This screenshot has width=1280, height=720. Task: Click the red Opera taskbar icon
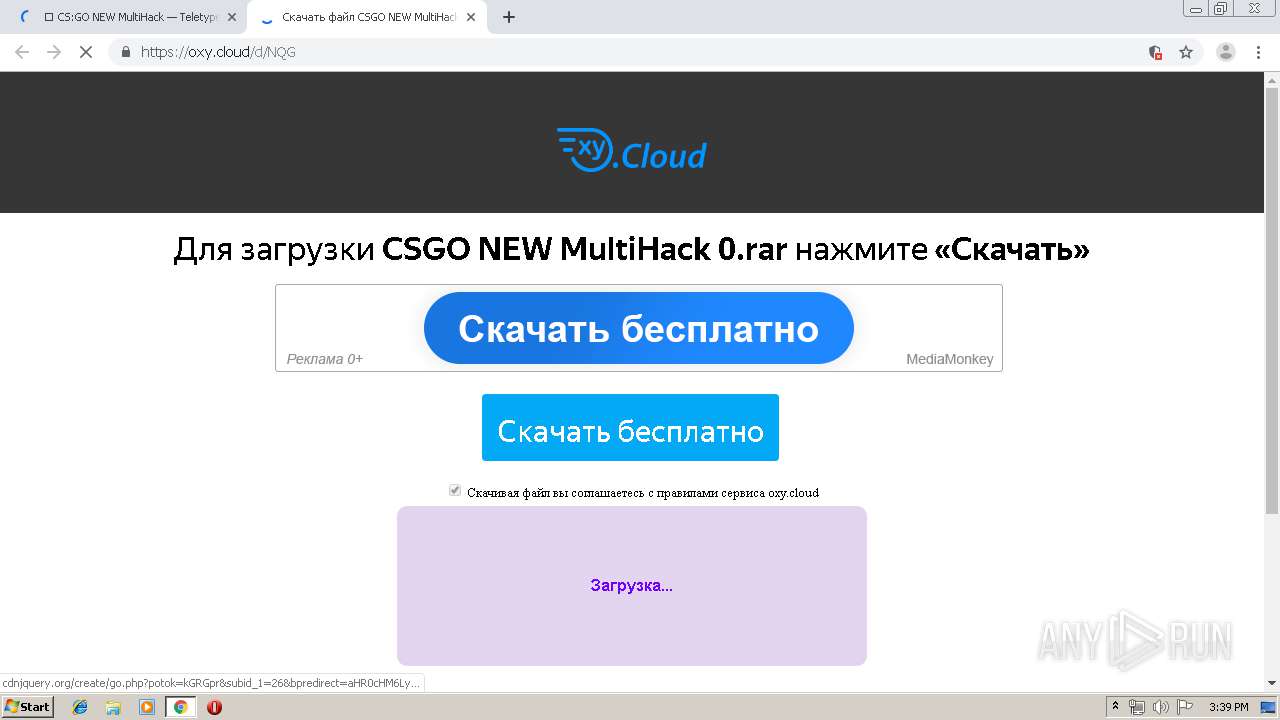(x=214, y=707)
